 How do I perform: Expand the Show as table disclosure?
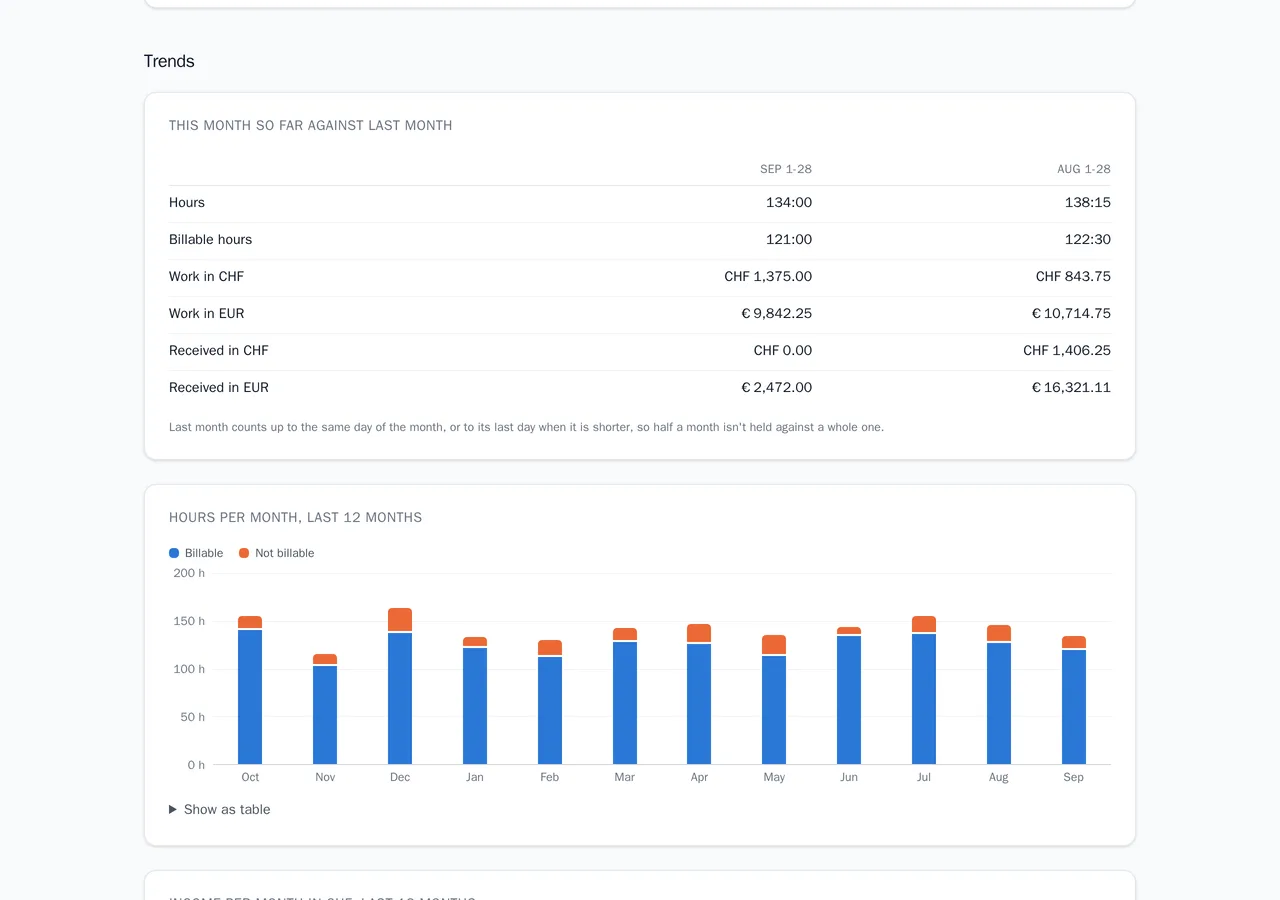click(220, 809)
